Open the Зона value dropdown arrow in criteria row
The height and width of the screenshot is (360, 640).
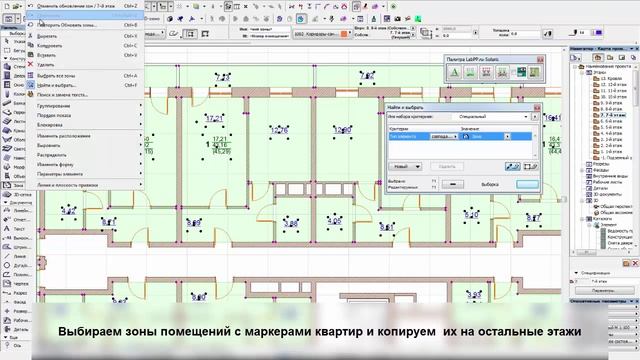pyautogui.click(x=507, y=136)
